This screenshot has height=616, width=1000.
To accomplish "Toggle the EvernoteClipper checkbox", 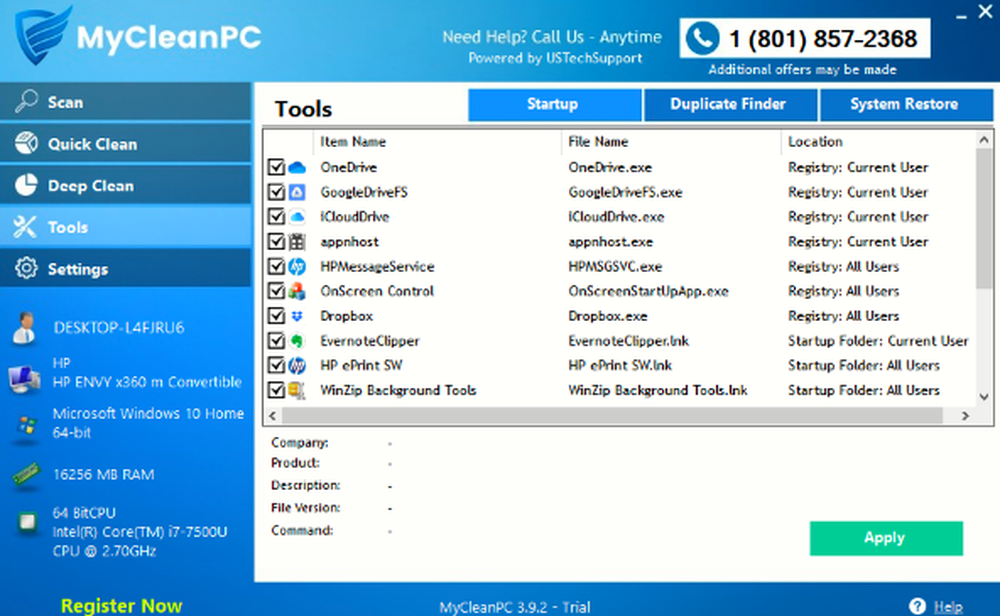I will 276,341.
